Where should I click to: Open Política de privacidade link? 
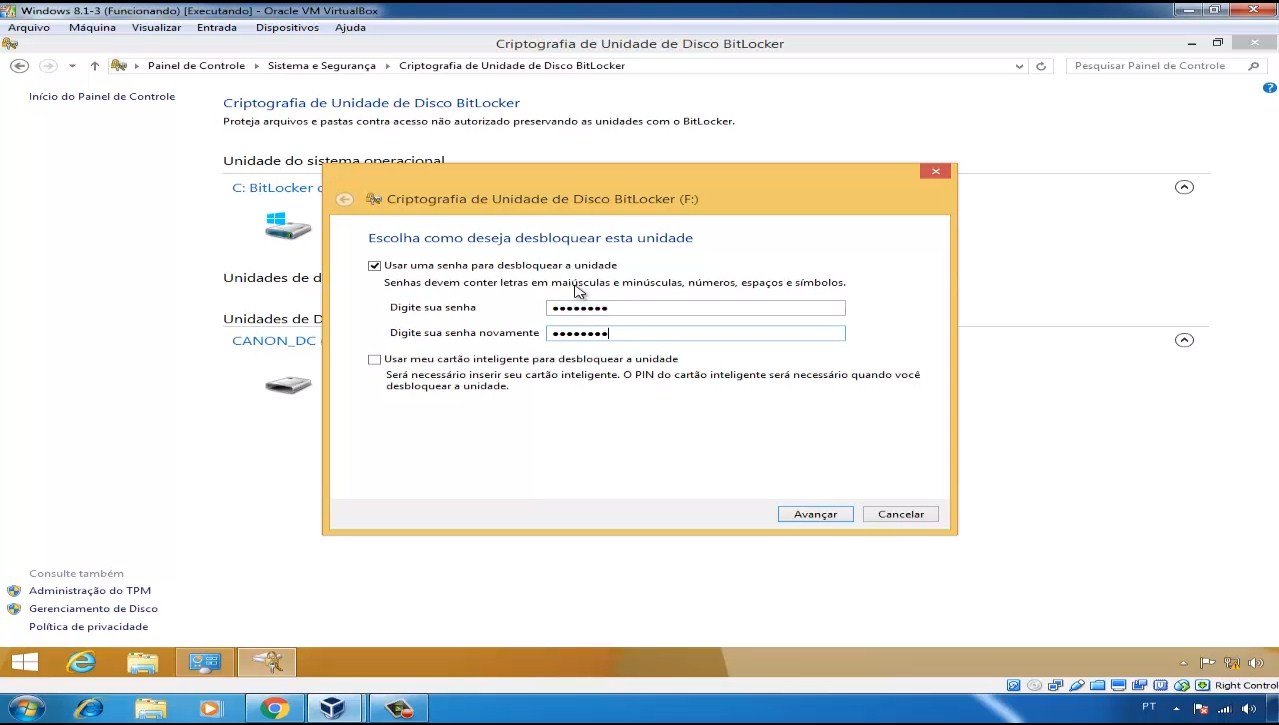point(88,627)
